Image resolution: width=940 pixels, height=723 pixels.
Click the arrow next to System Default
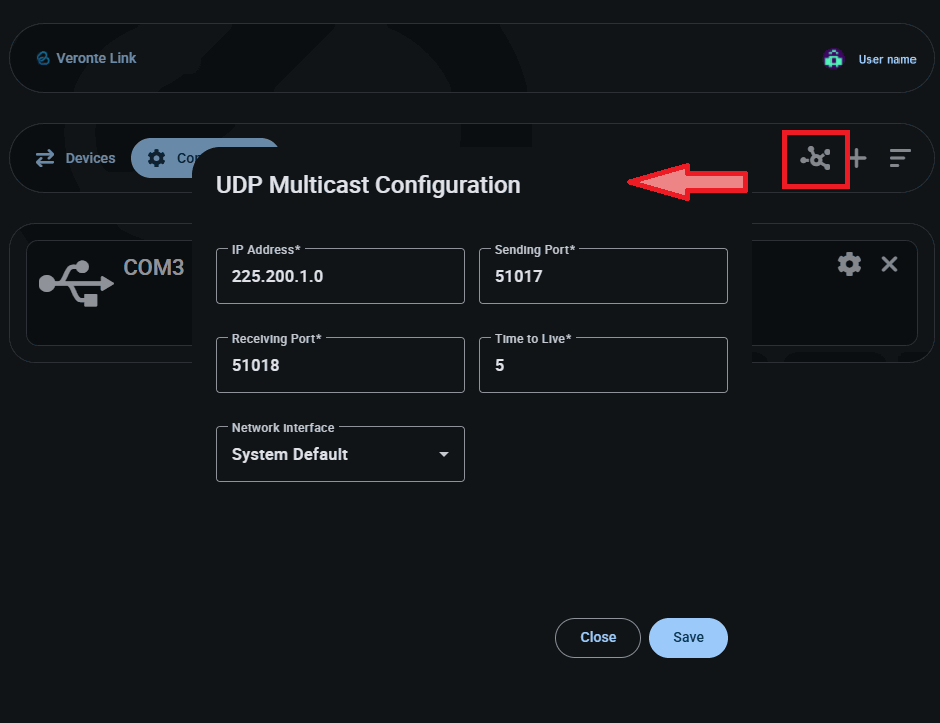click(x=444, y=455)
